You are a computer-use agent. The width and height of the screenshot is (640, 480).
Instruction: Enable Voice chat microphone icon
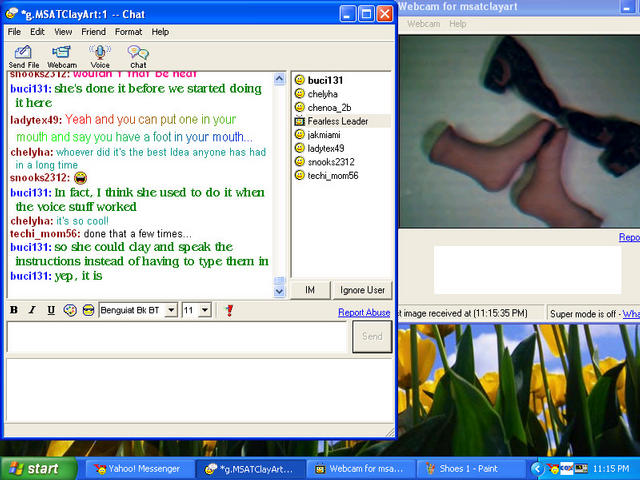[x=100, y=57]
